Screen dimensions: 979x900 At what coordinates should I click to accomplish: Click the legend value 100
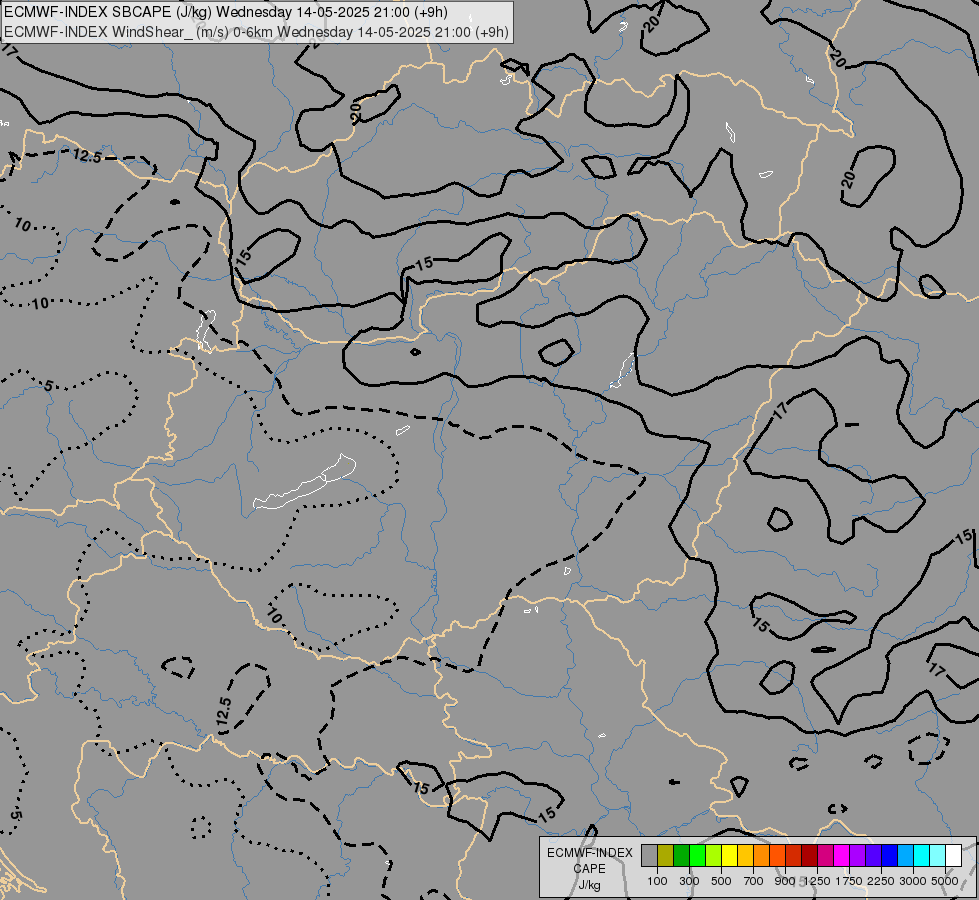[x=657, y=881]
